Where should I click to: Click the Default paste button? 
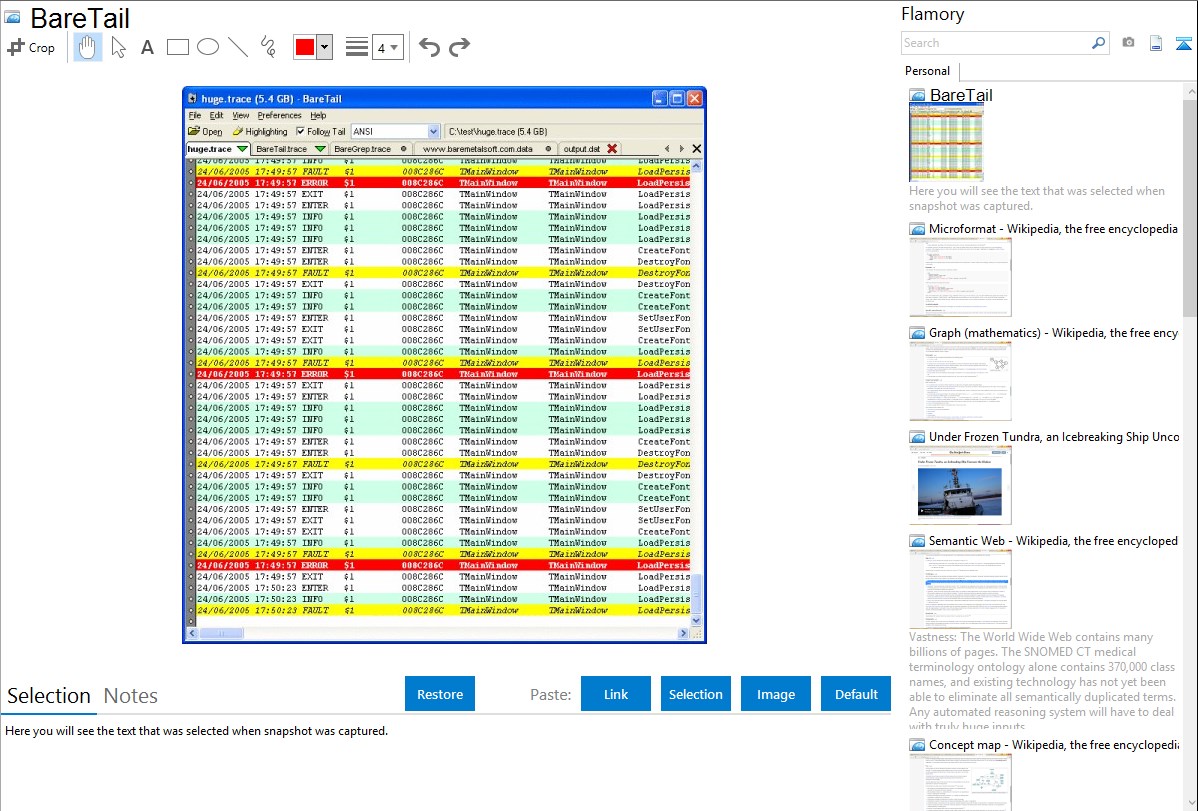coord(856,694)
